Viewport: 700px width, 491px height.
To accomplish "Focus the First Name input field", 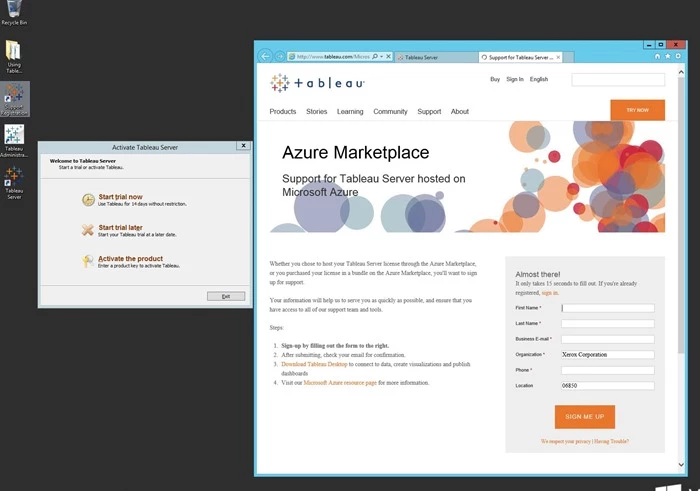I will [608, 308].
